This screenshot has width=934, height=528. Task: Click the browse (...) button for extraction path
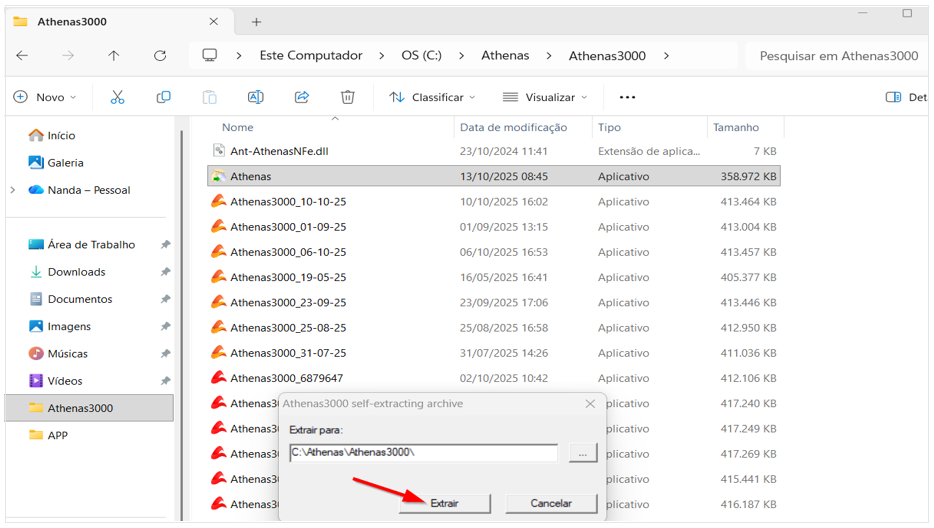click(x=583, y=453)
